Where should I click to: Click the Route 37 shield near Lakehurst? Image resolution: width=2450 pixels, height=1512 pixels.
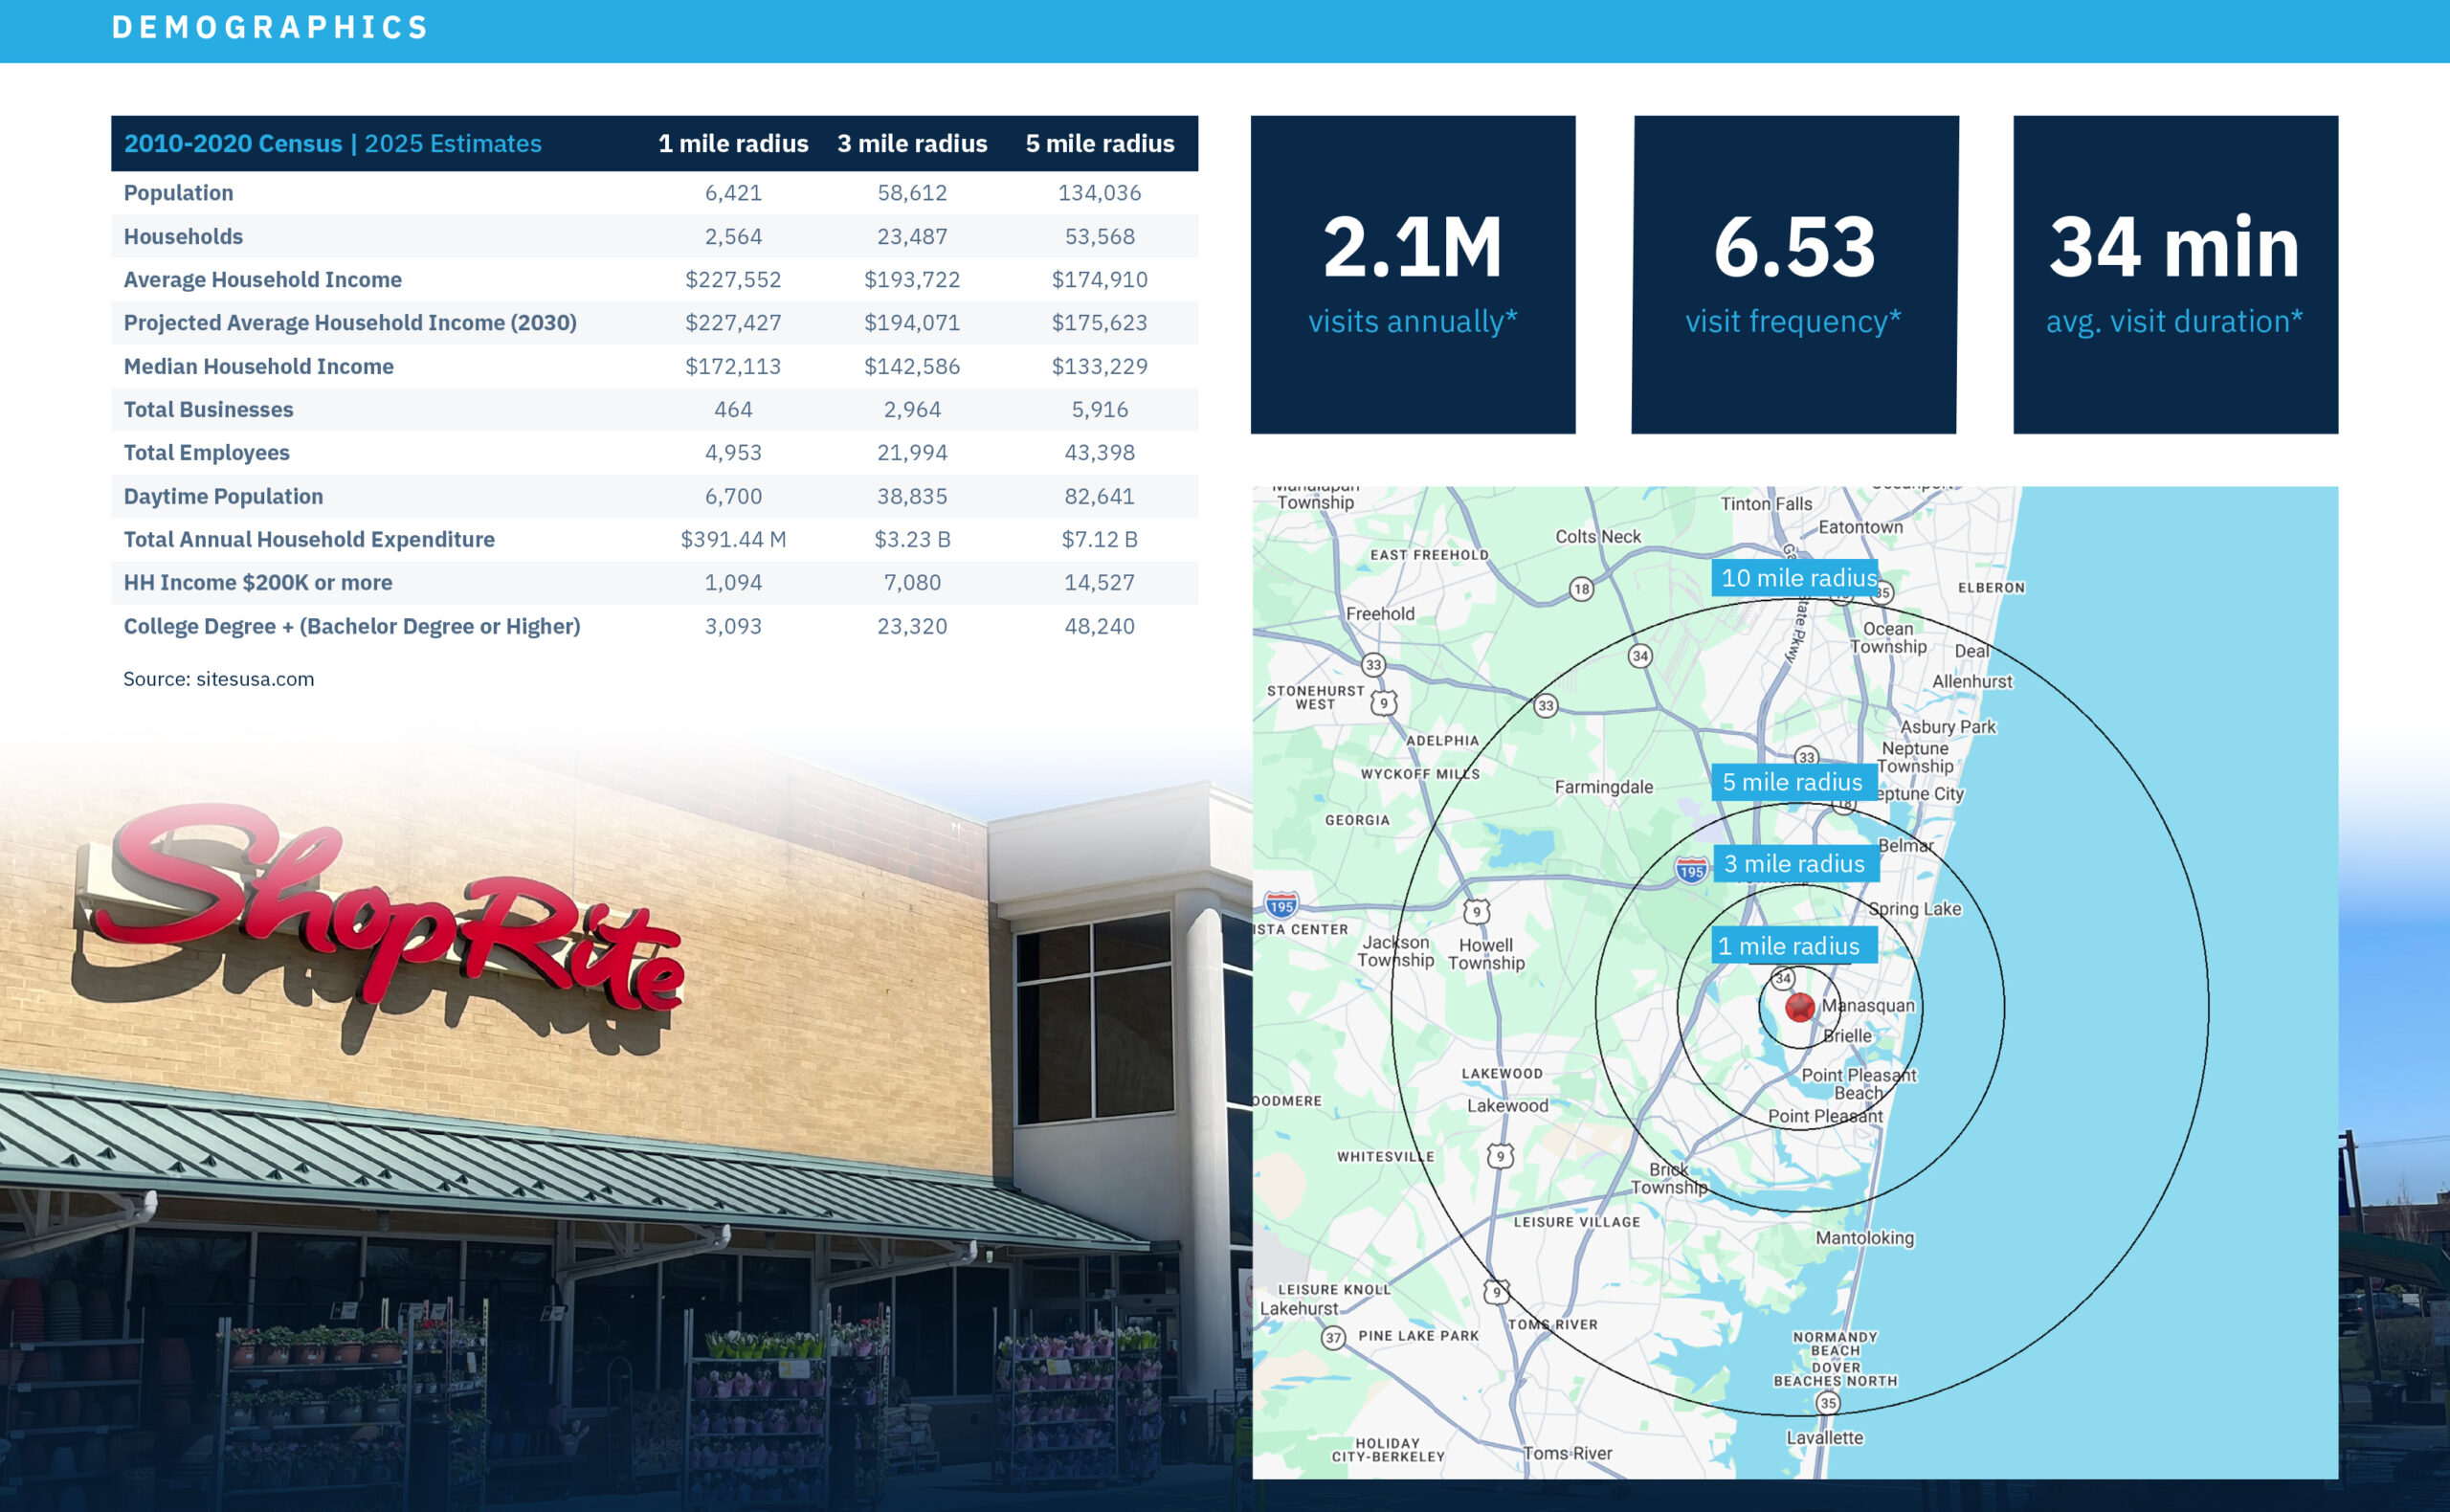coord(1333,1337)
